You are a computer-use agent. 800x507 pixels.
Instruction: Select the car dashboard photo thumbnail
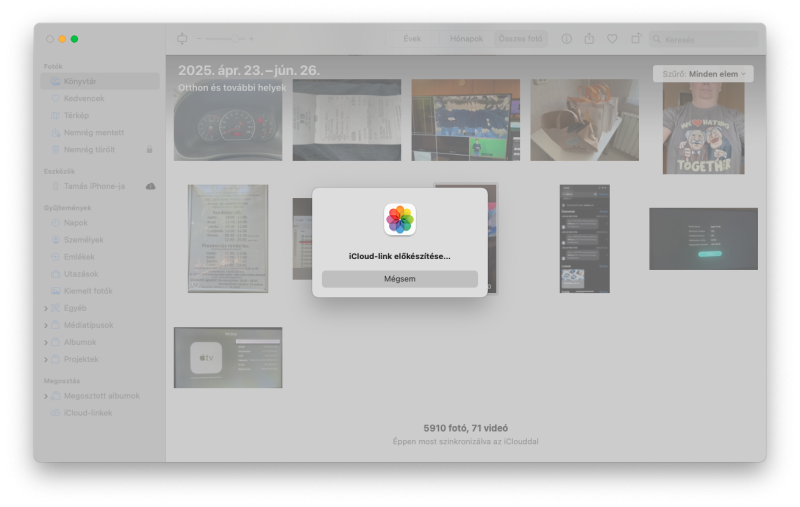[x=228, y=120]
